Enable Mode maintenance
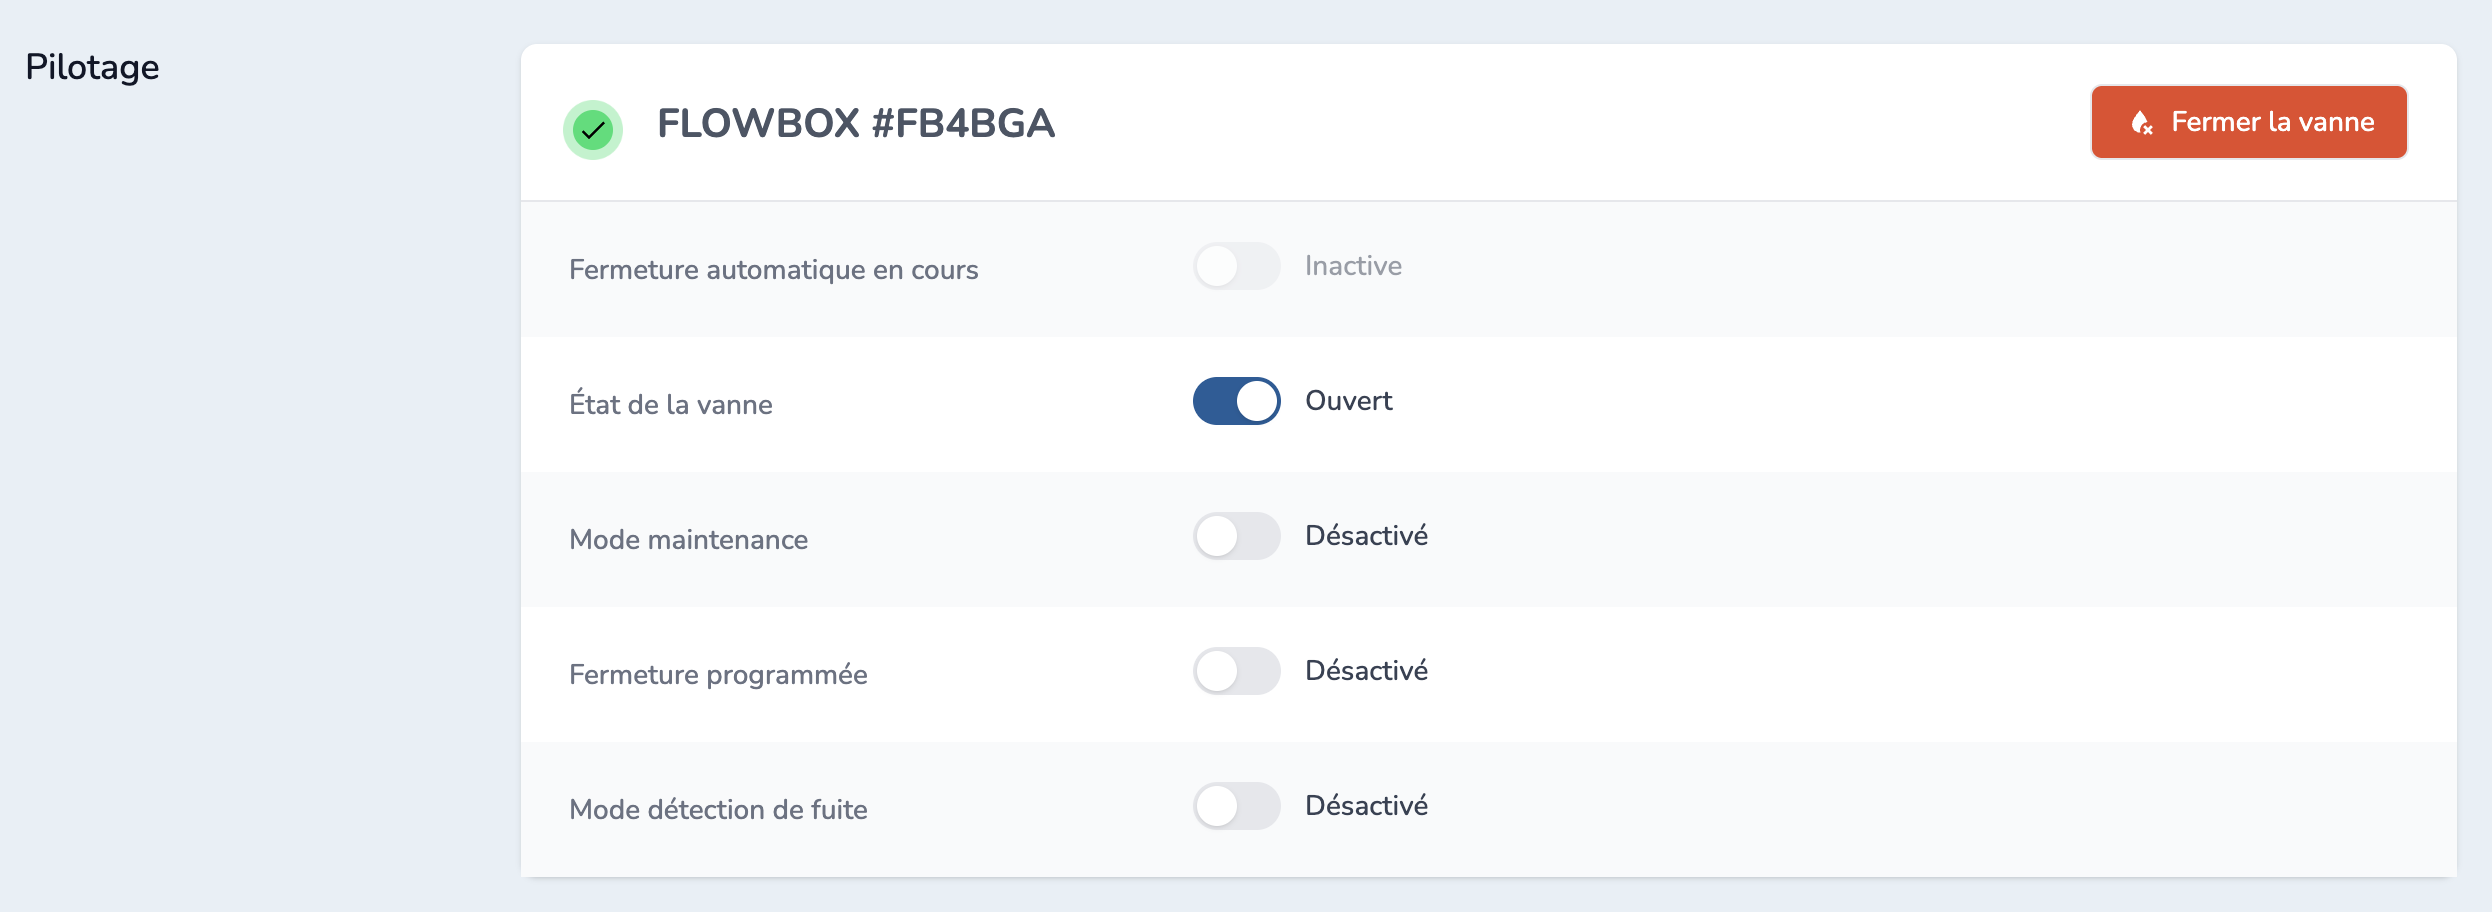The width and height of the screenshot is (2492, 912). (x=1236, y=536)
